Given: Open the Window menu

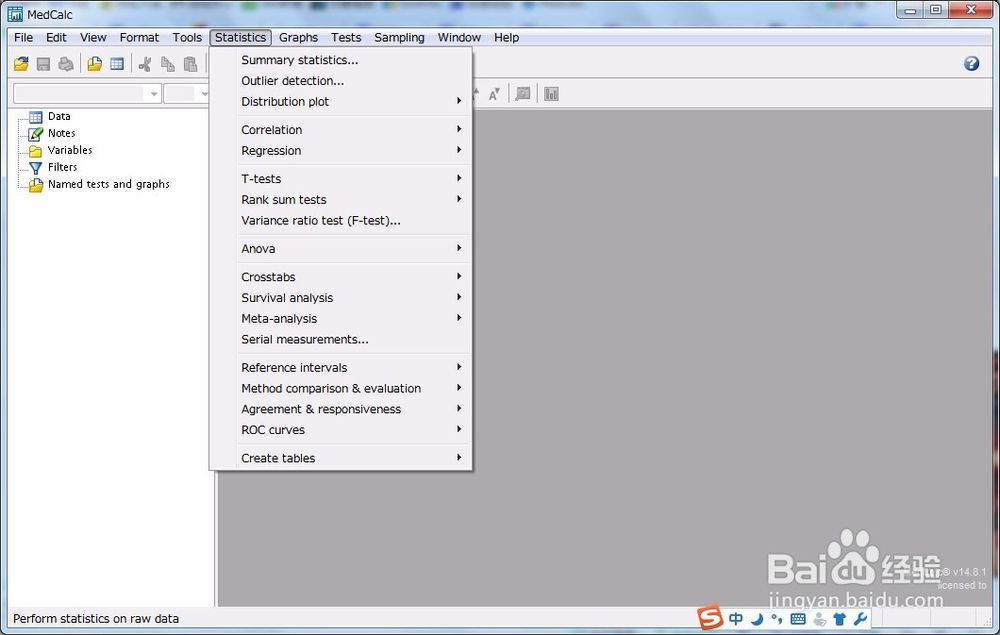Looking at the screenshot, I should pyautogui.click(x=459, y=38).
